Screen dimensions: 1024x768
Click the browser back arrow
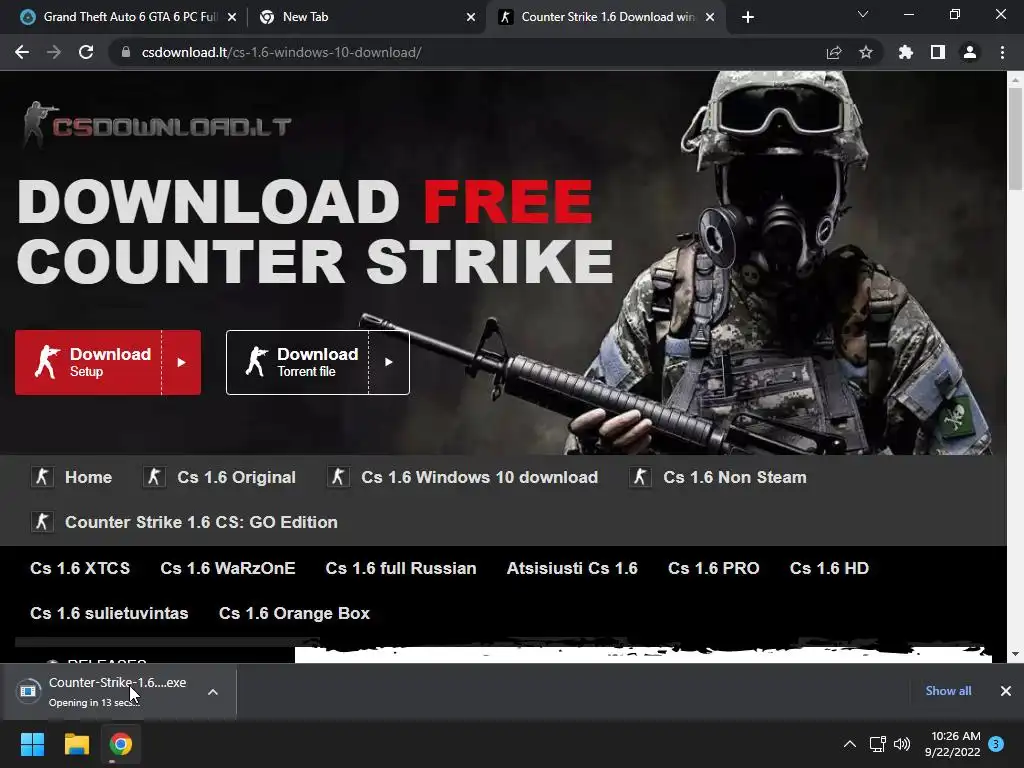(22, 52)
